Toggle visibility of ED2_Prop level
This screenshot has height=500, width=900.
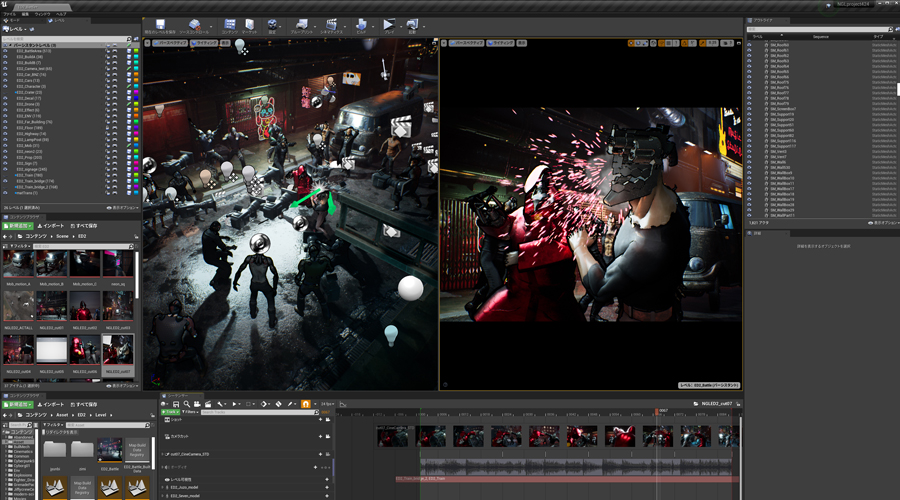tap(5, 157)
